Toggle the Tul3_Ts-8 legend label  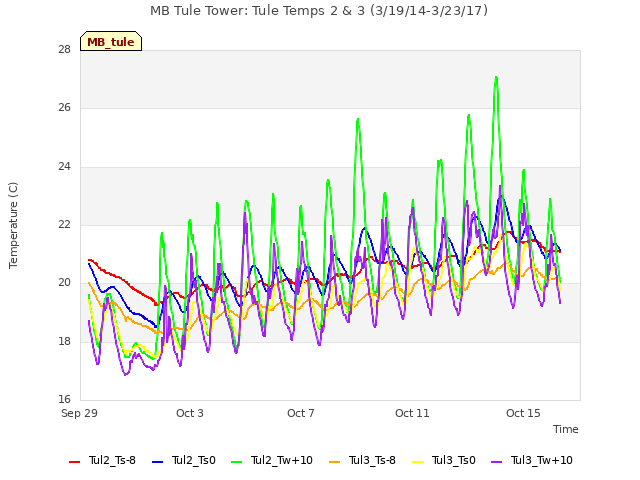pyautogui.click(x=372, y=460)
